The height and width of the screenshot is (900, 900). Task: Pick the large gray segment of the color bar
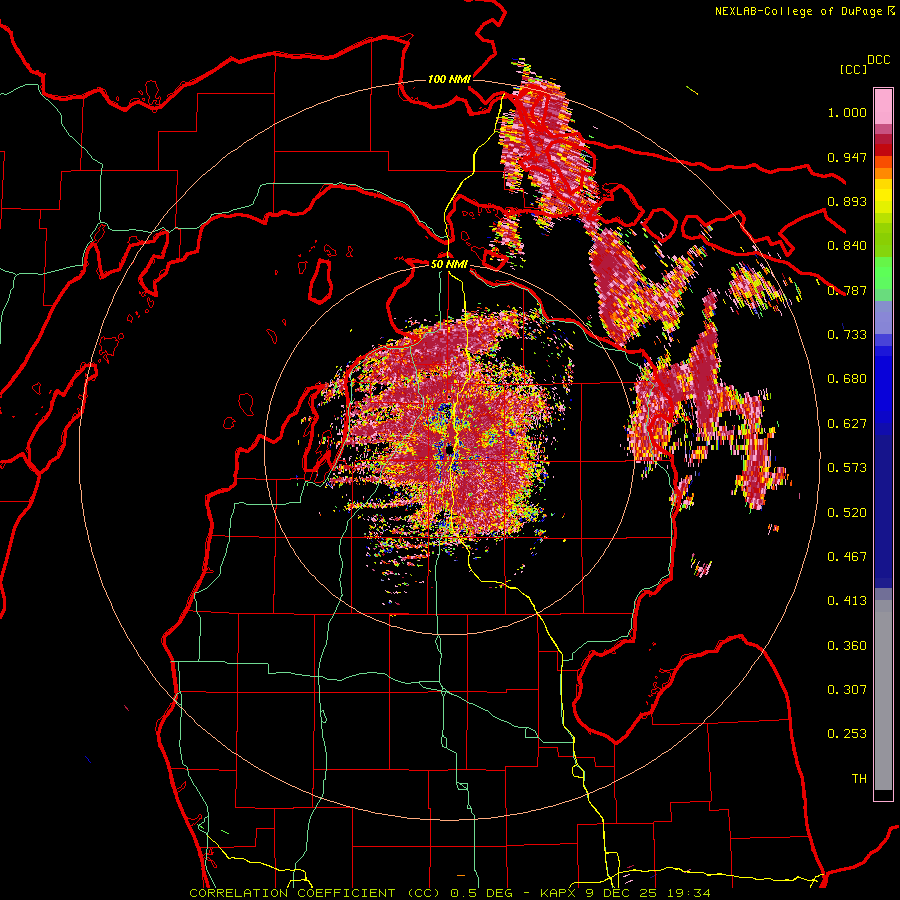883,695
